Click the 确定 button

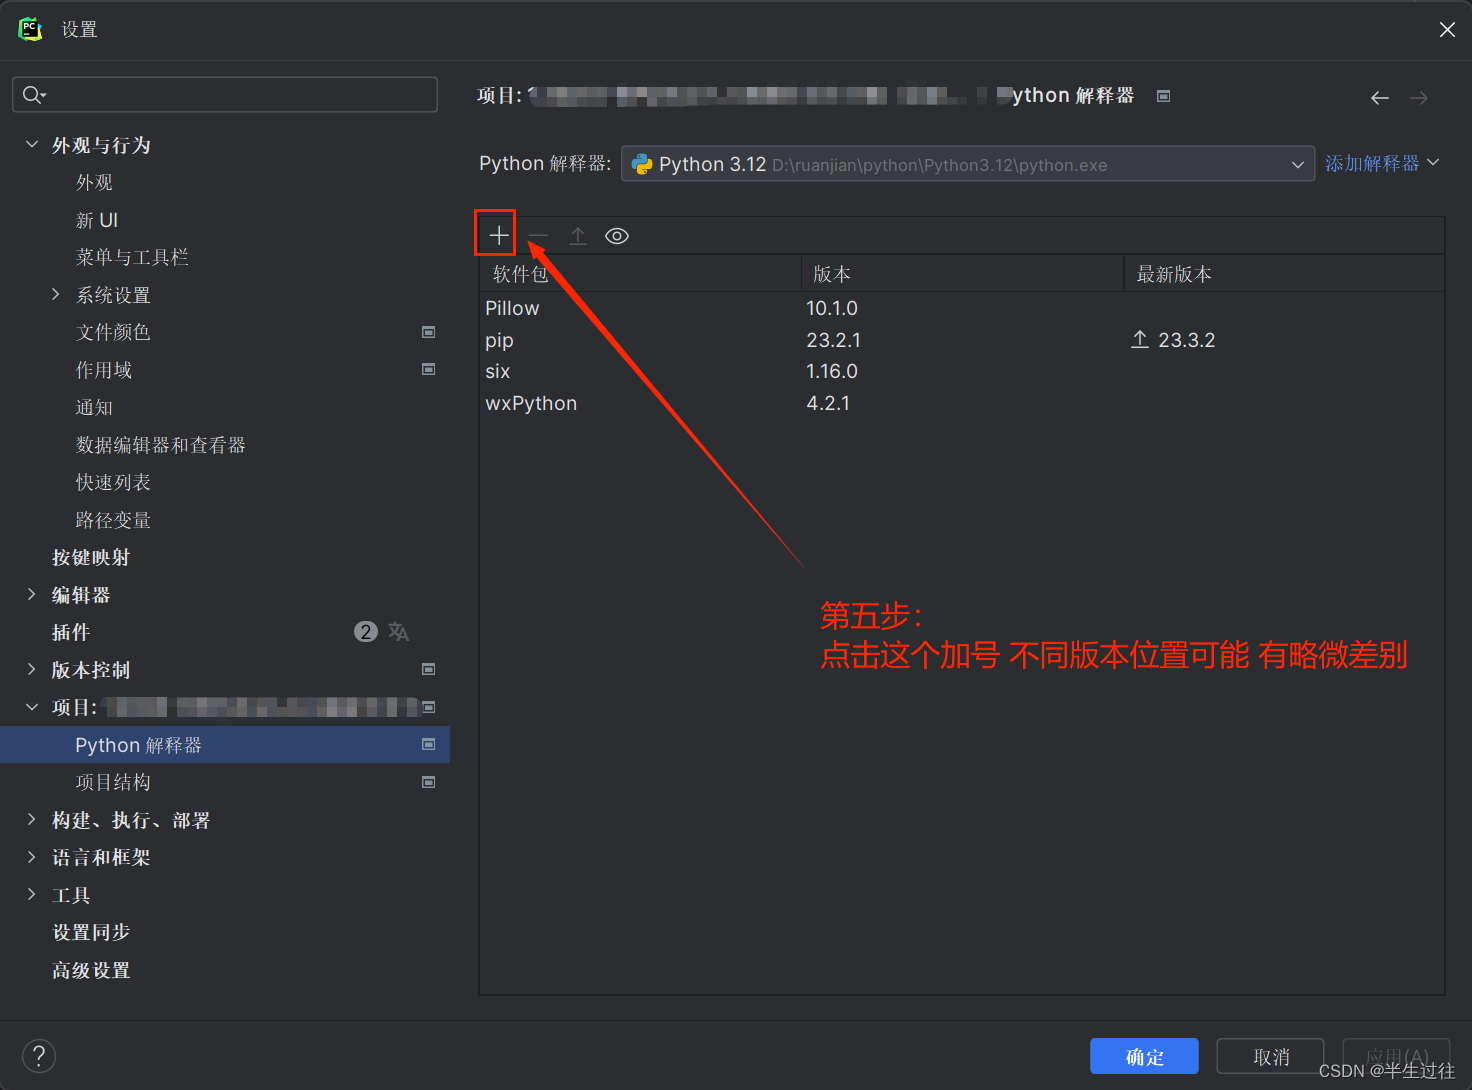point(1144,1056)
